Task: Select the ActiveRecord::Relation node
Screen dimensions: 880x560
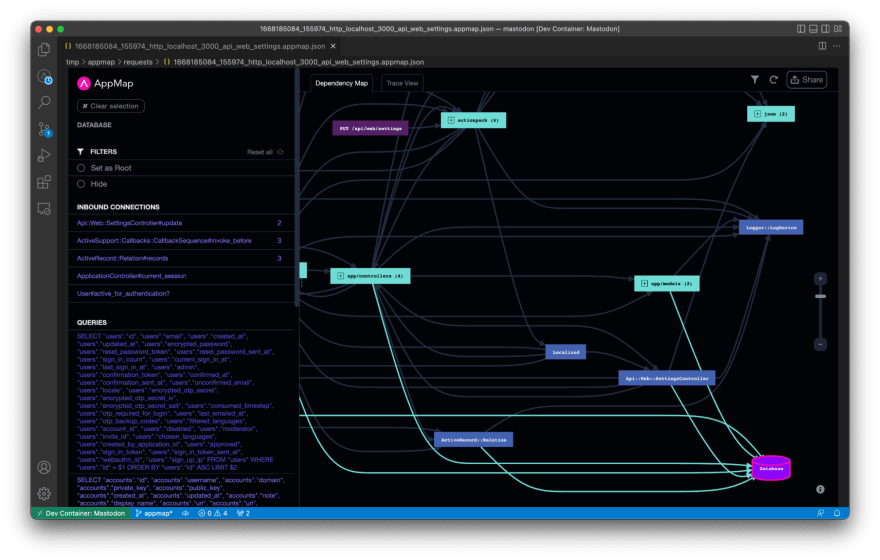Action: click(x=473, y=439)
